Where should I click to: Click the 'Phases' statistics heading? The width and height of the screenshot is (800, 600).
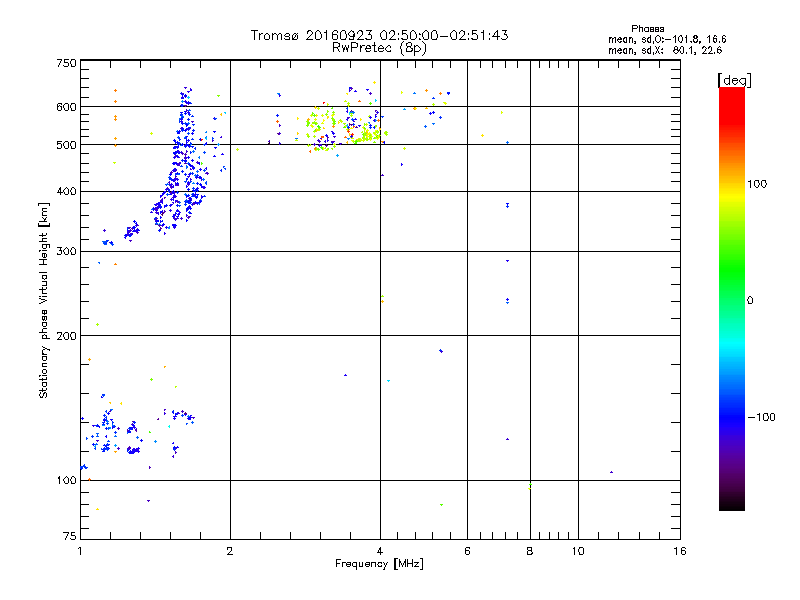click(647, 29)
